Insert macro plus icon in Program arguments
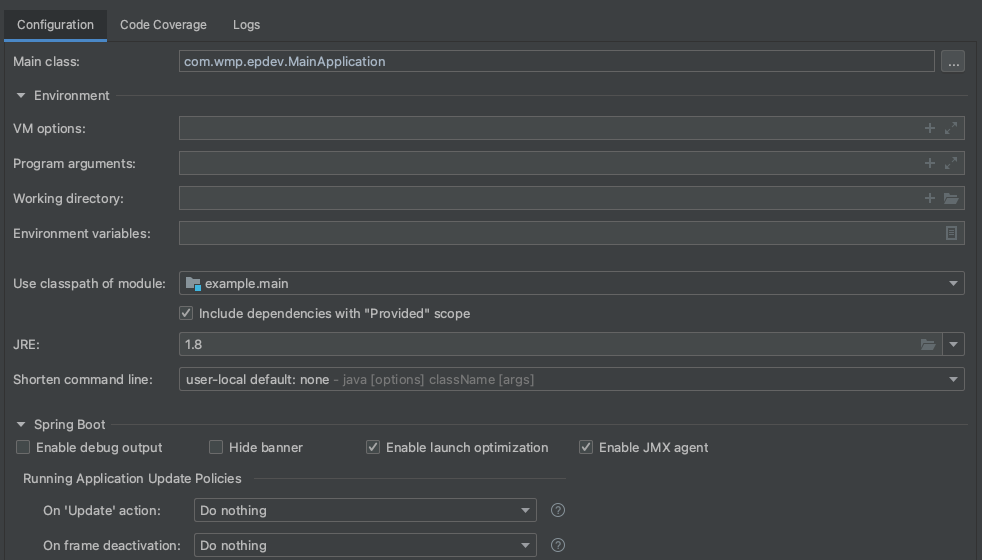The height and width of the screenshot is (560, 982). (x=929, y=163)
